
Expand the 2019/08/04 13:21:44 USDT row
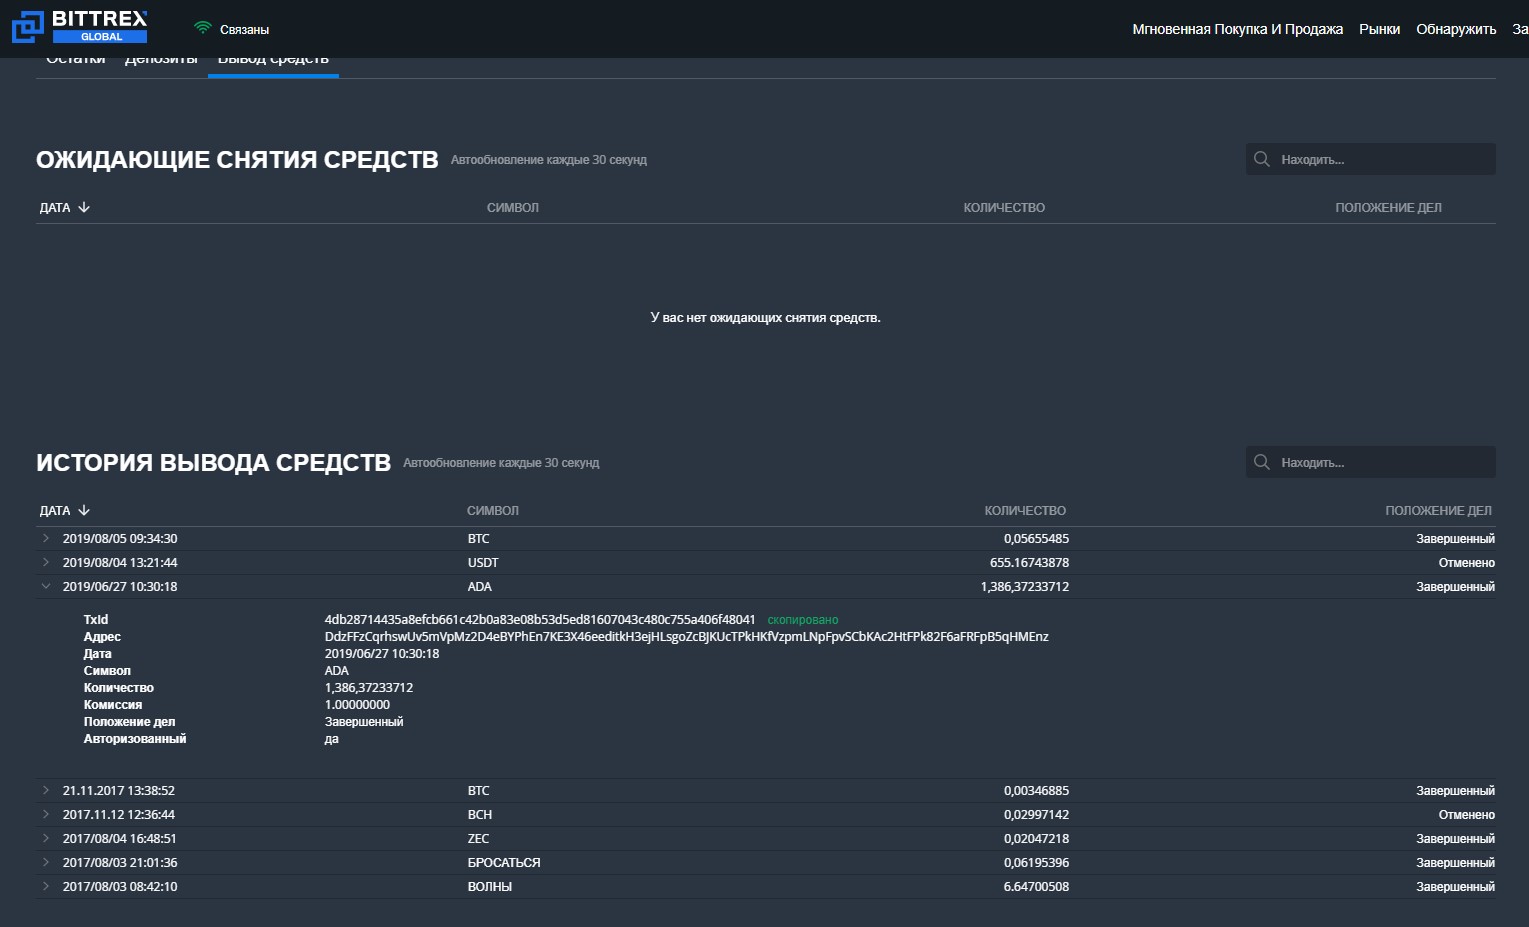(46, 562)
